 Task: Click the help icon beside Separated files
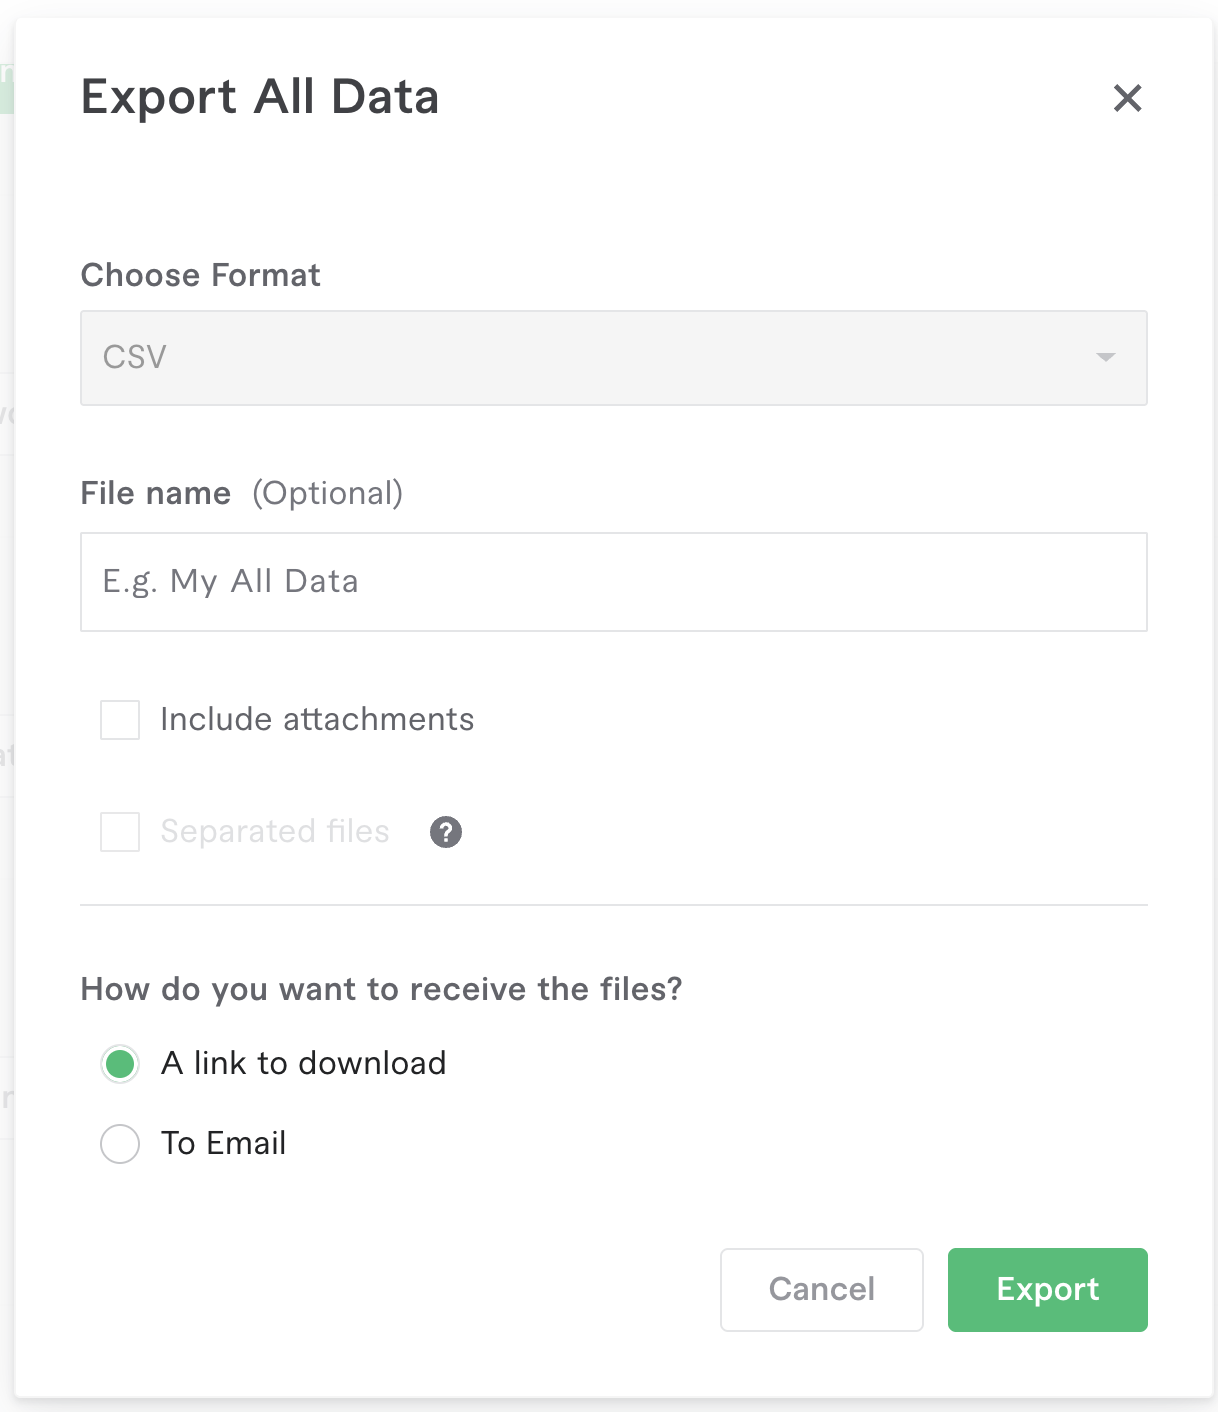coord(446,832)
